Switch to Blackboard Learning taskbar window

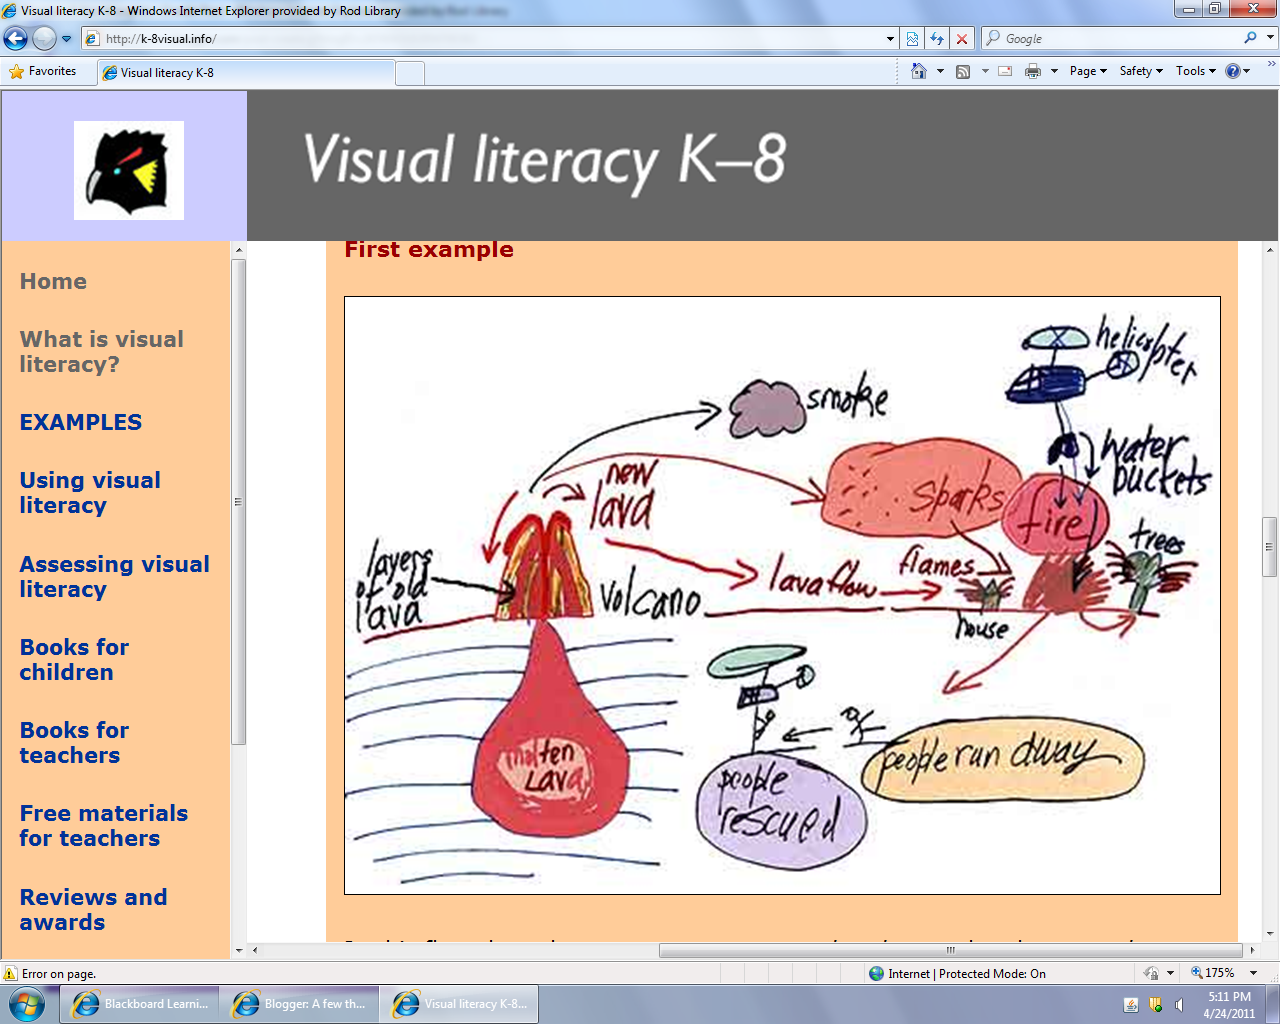point(138,1004)
